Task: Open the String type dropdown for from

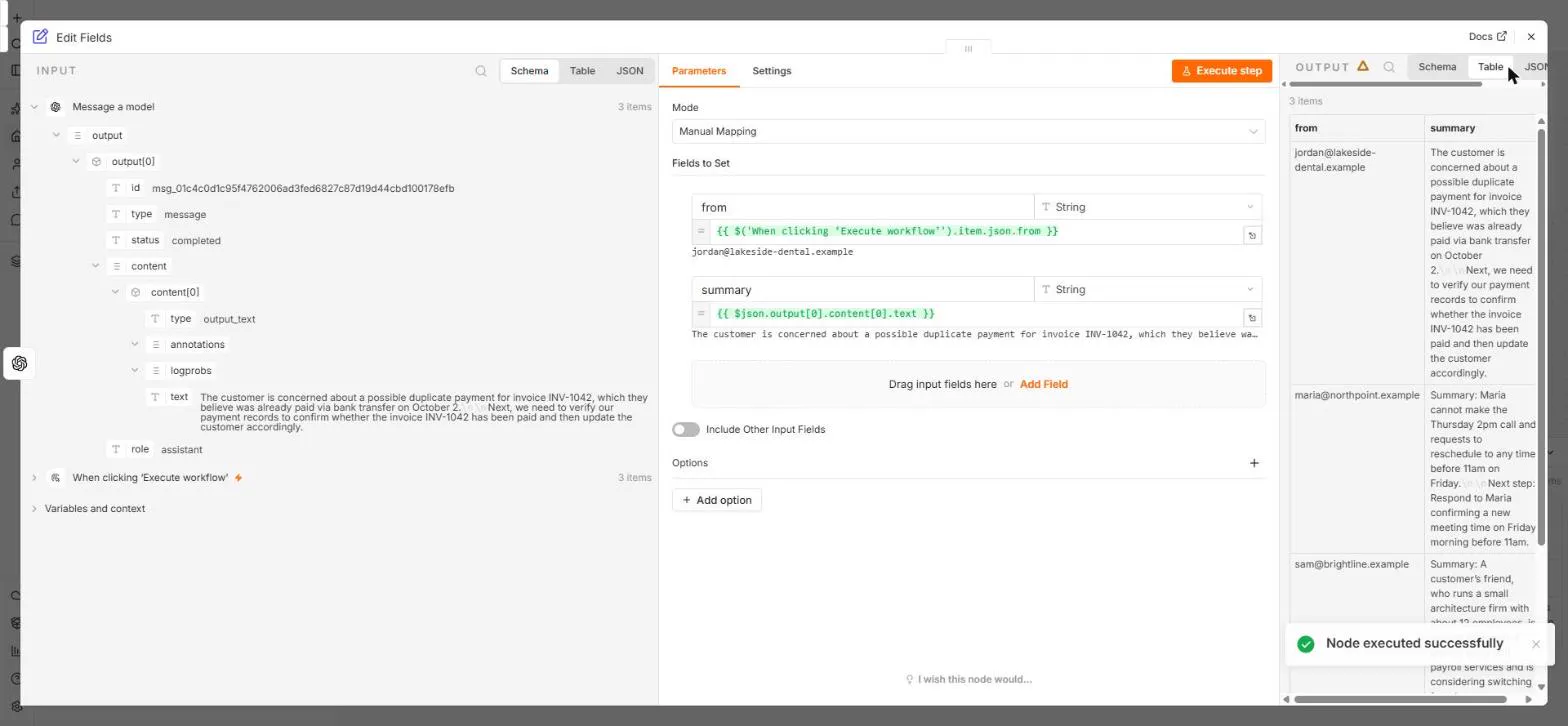Action: (x=1148, y=207)
